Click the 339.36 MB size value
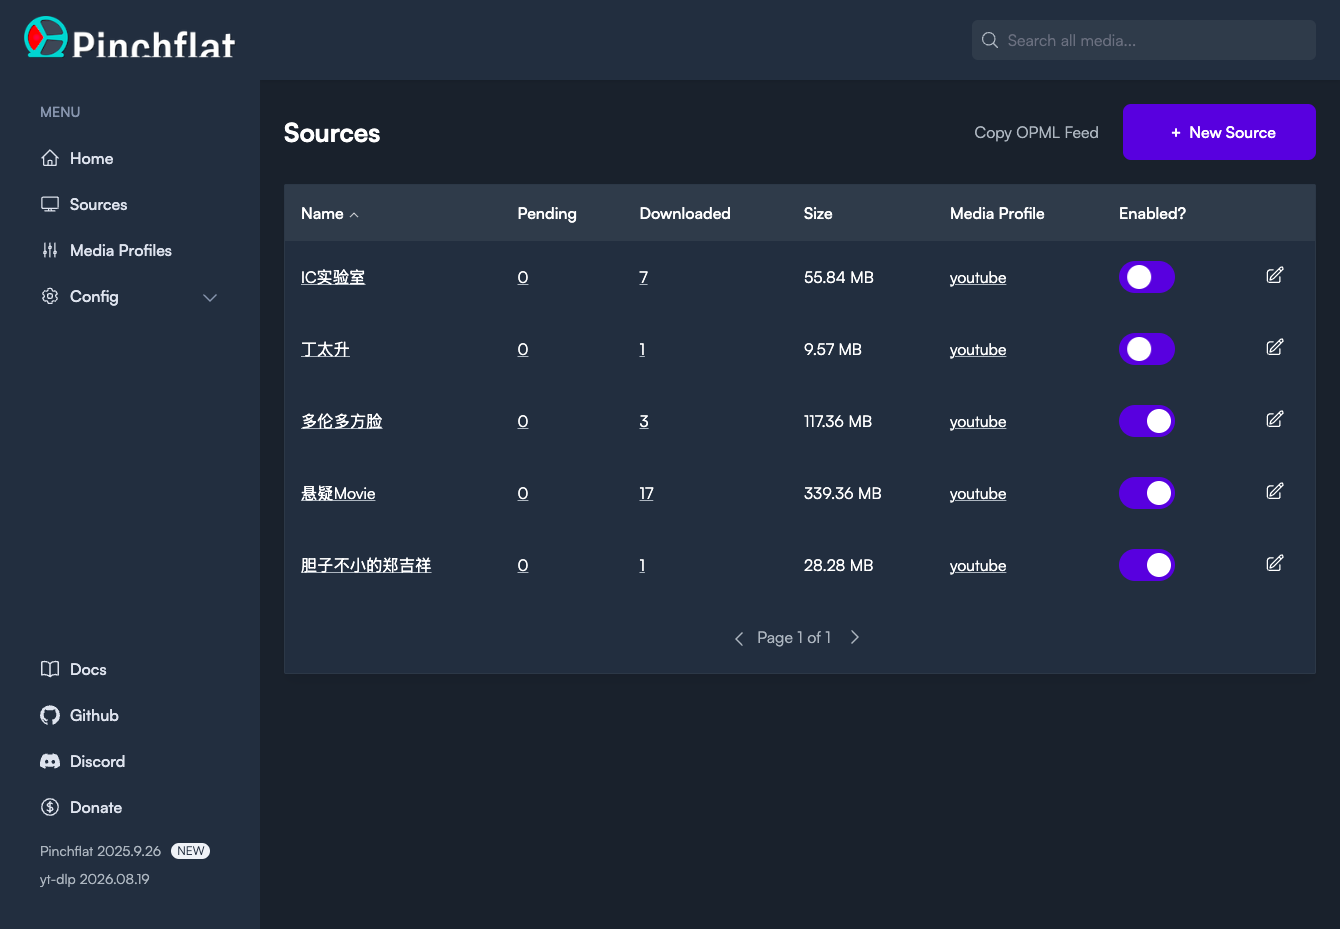Screen dimensions: 1340x929 843,493
